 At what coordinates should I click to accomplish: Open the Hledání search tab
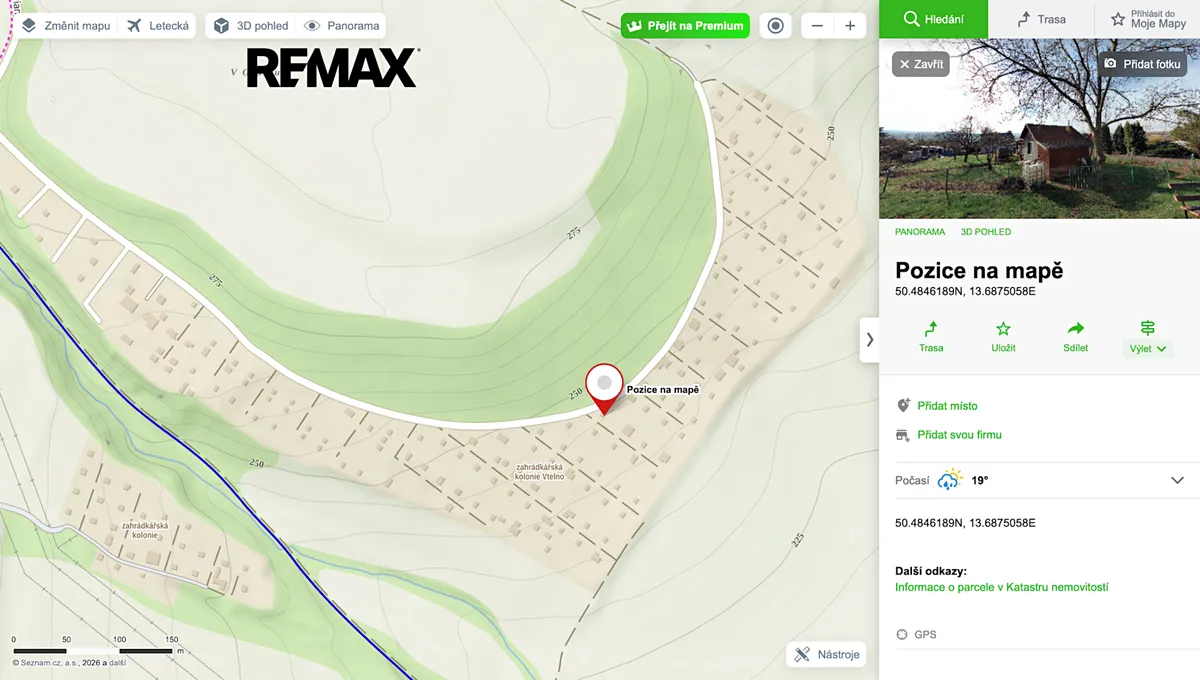click(x=934, y=19)
